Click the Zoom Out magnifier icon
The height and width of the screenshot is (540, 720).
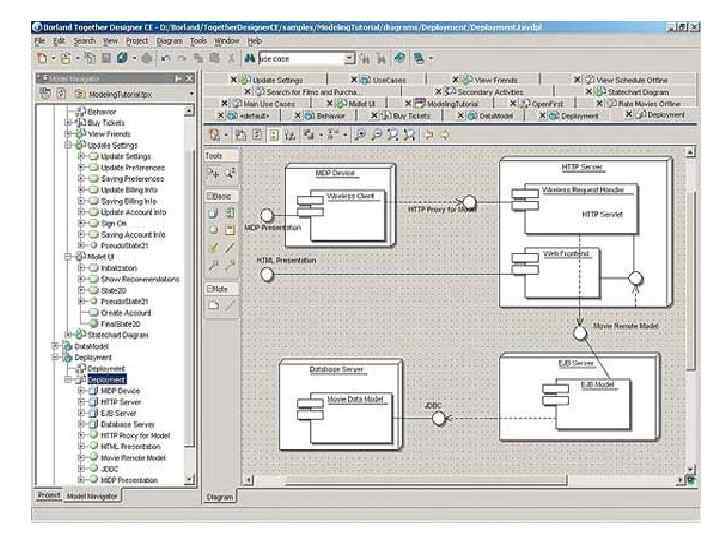point(377,135)
